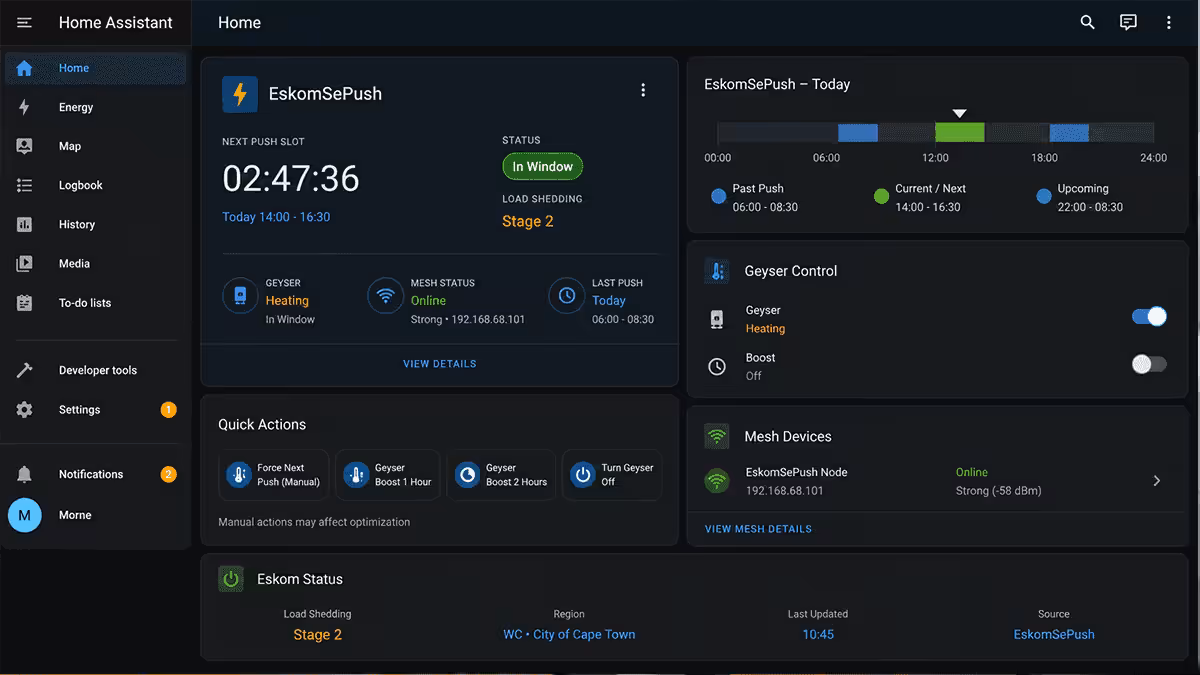Click the Logbook list icon in sidebar
1200x675 pixels.
click(x=25, y=185)
